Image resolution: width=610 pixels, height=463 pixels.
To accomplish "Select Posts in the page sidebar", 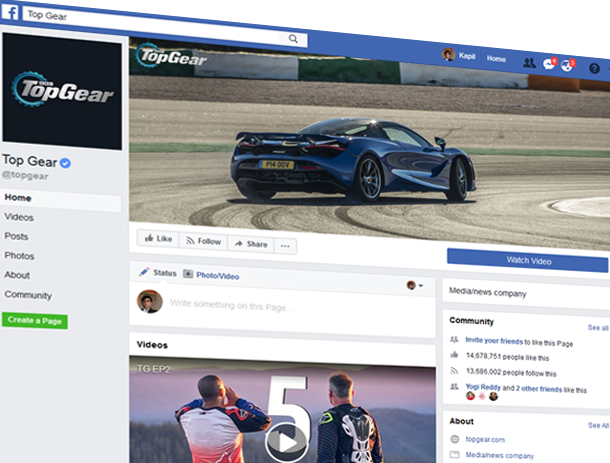I will click(16, 236).
